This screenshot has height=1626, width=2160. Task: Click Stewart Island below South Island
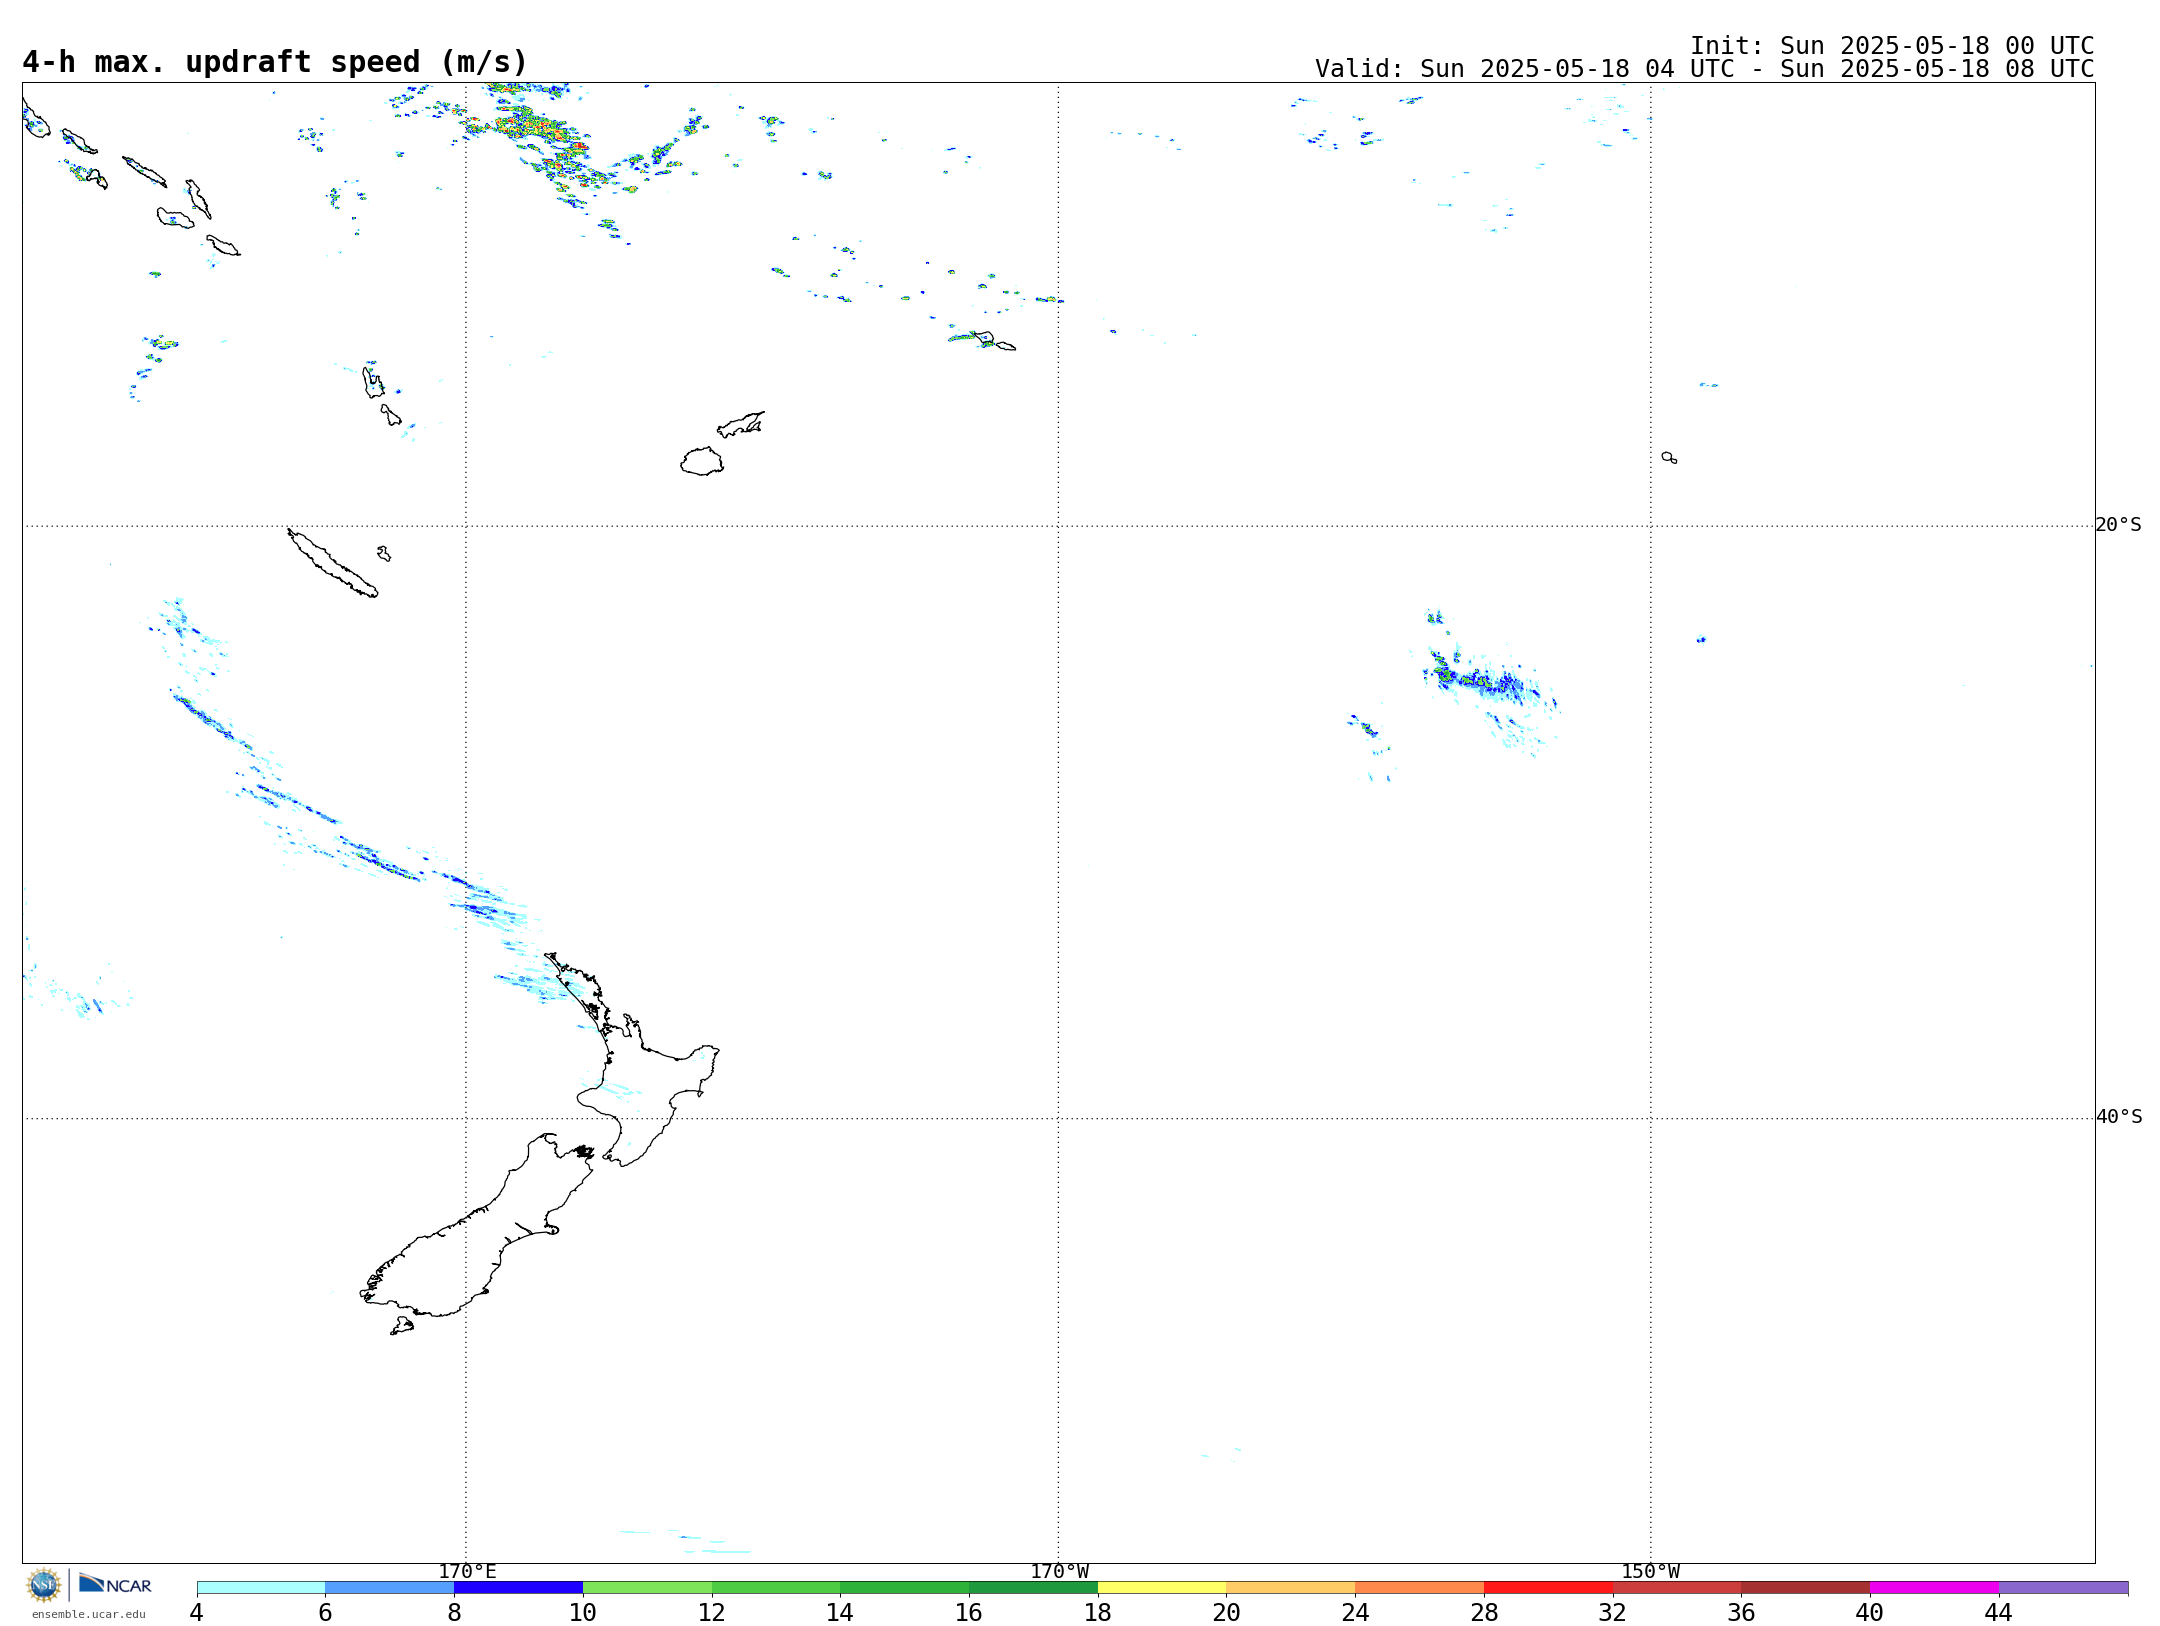coord(402,1326)
